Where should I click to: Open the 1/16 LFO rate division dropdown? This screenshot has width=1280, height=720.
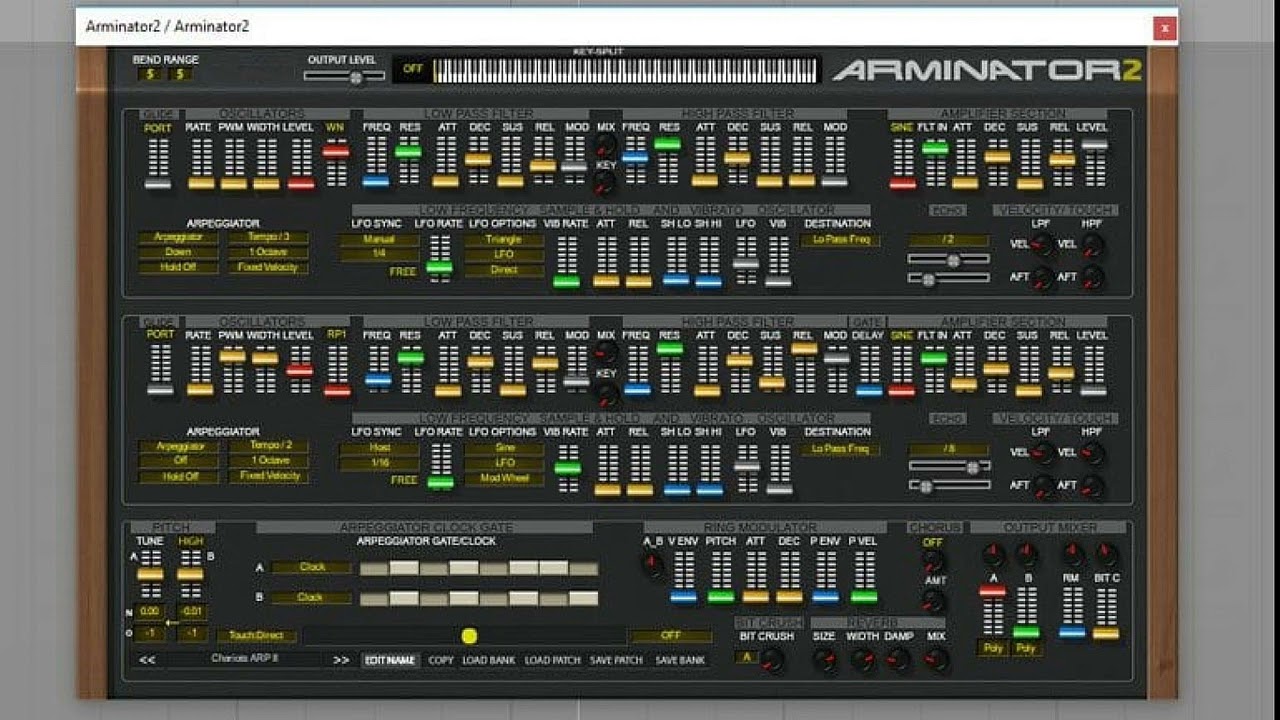(379, 464)
